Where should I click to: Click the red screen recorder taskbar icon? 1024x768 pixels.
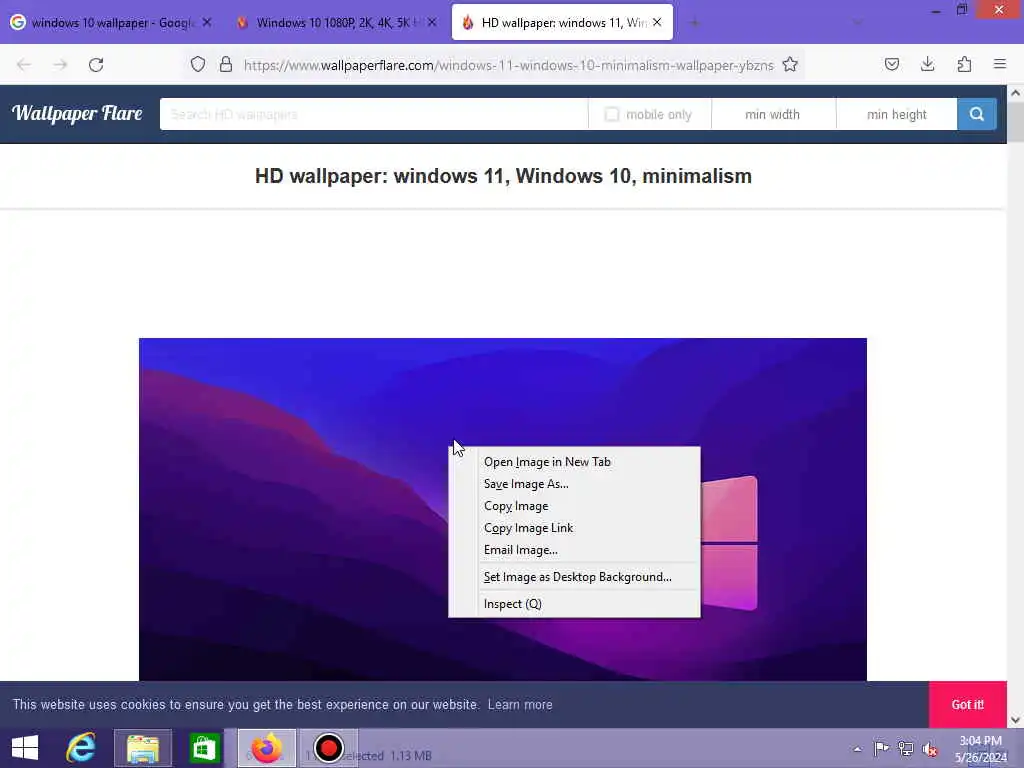[x=328, y=748]
